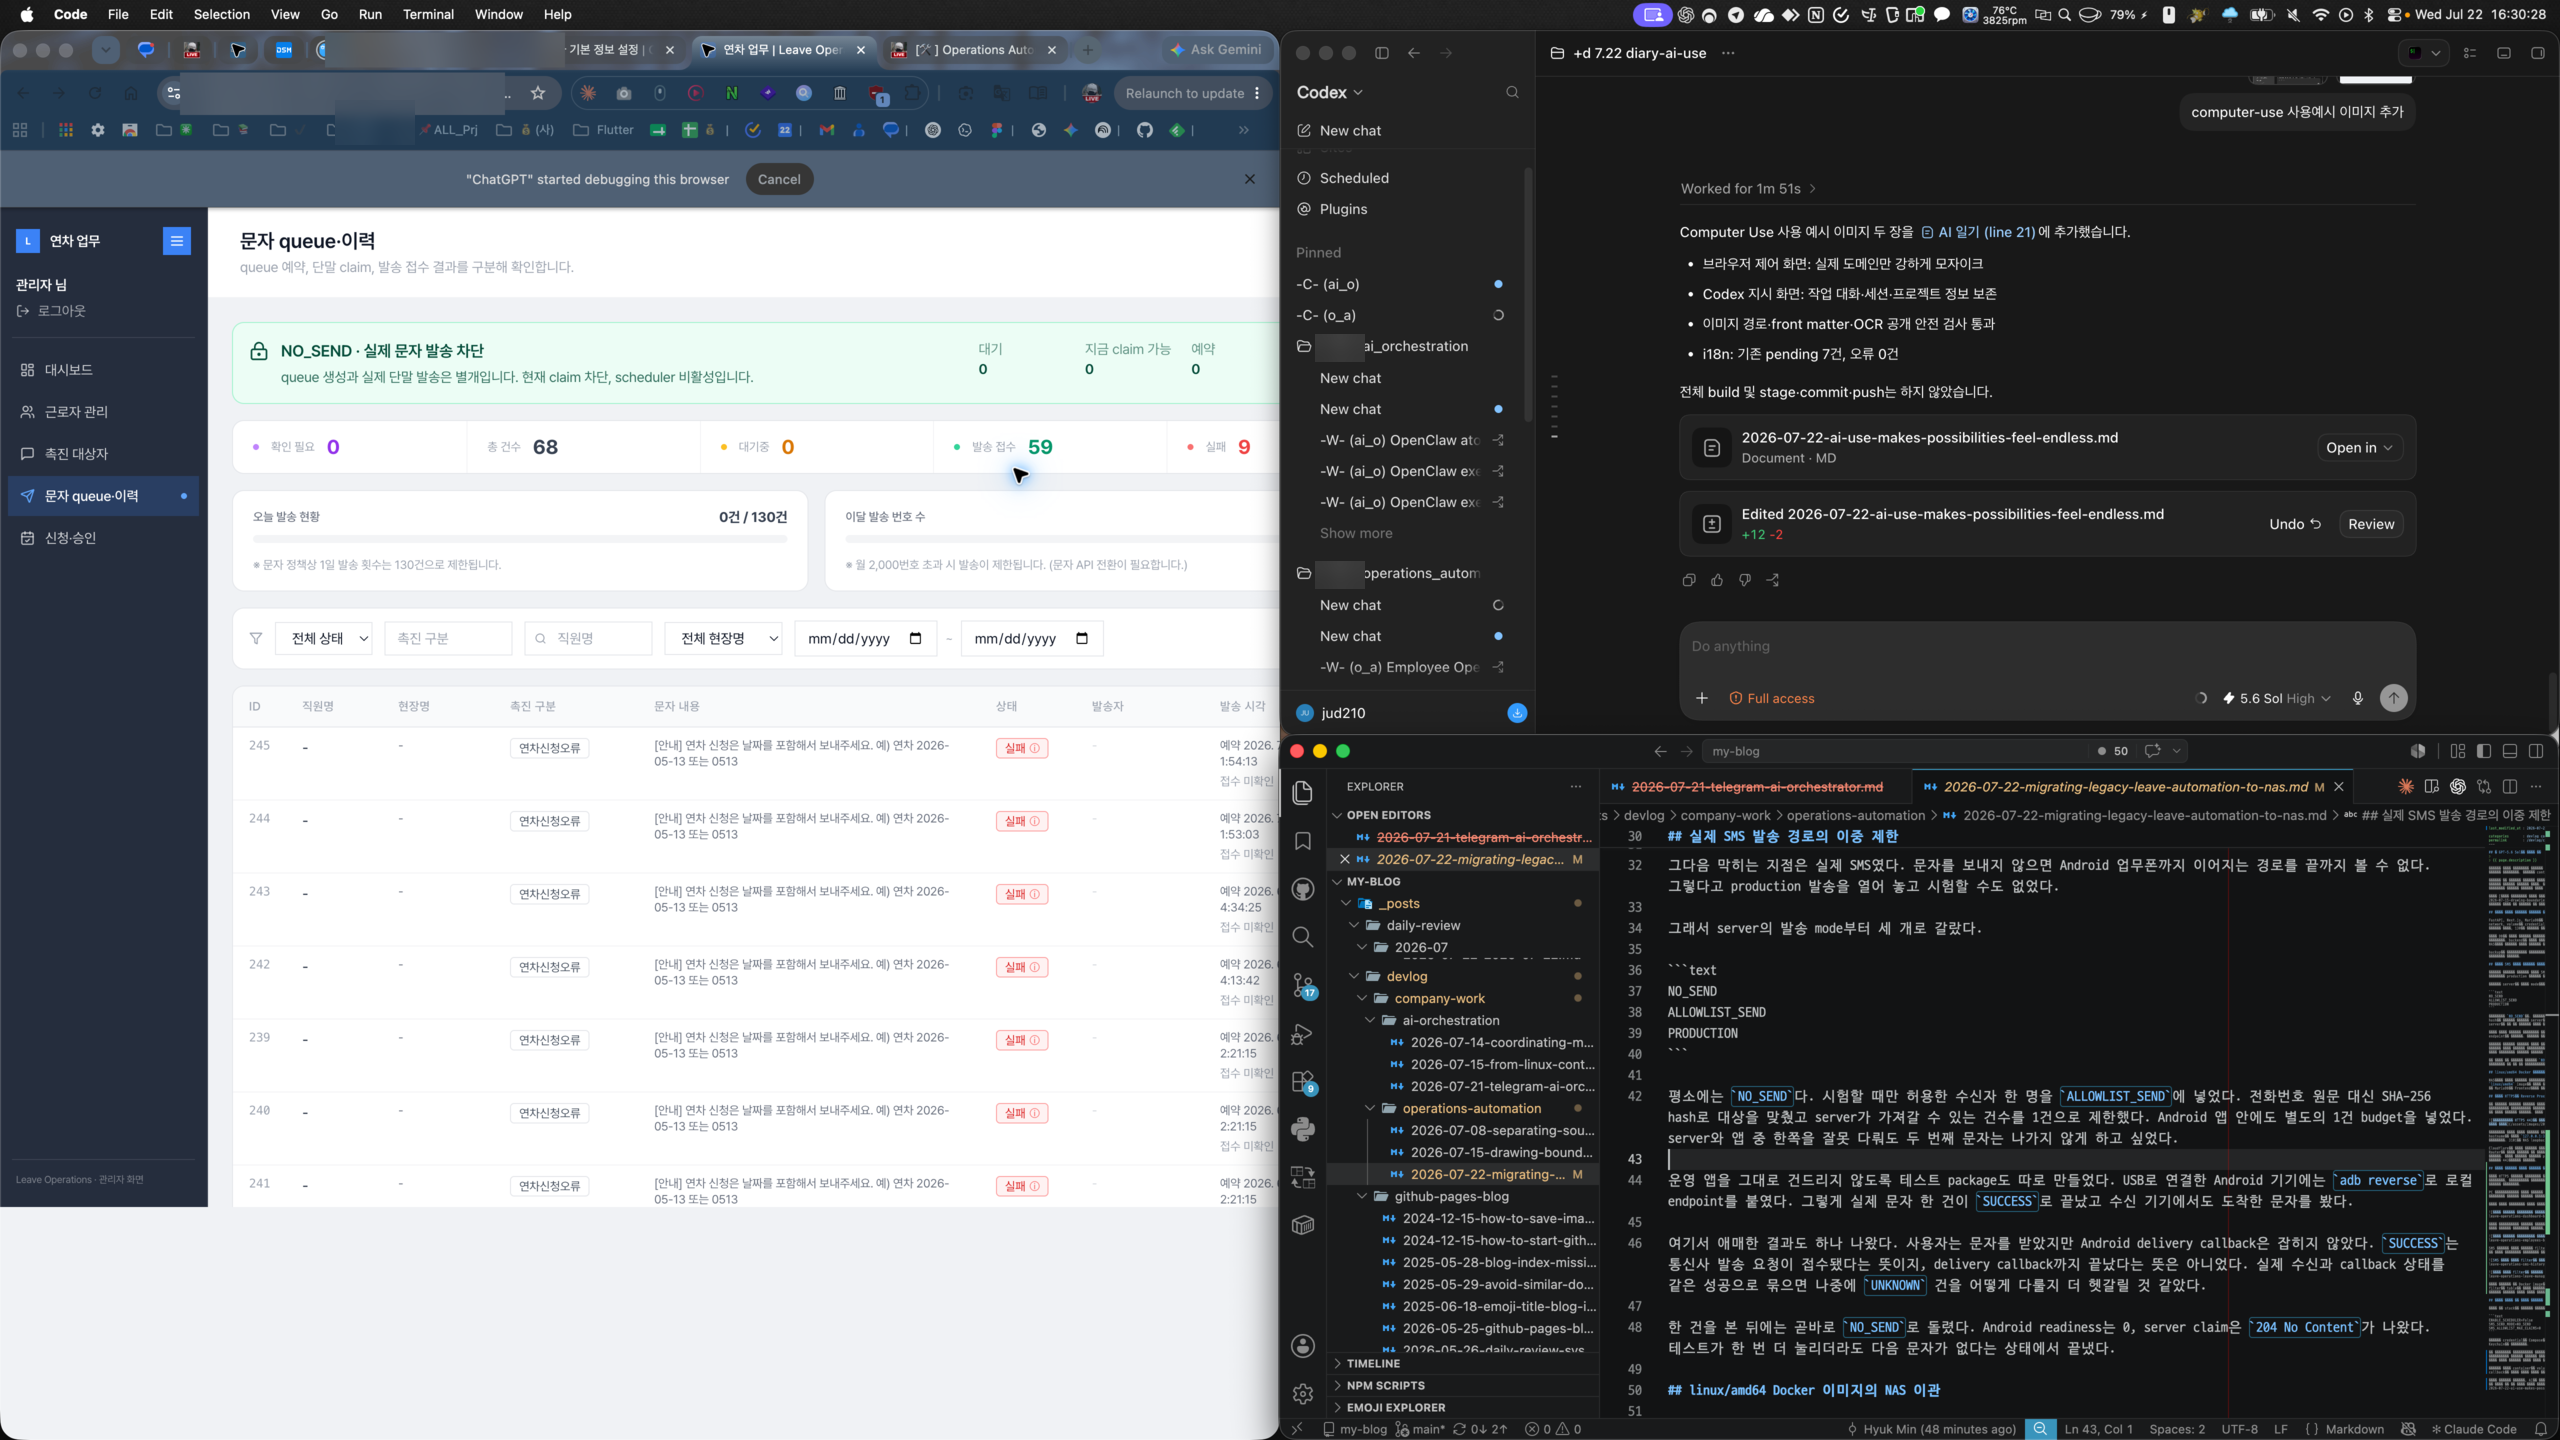Click the blue hamburger menu in 연차 업무 sidebar
Screen dimensions: 2560x1440
(x=177, y=241)
